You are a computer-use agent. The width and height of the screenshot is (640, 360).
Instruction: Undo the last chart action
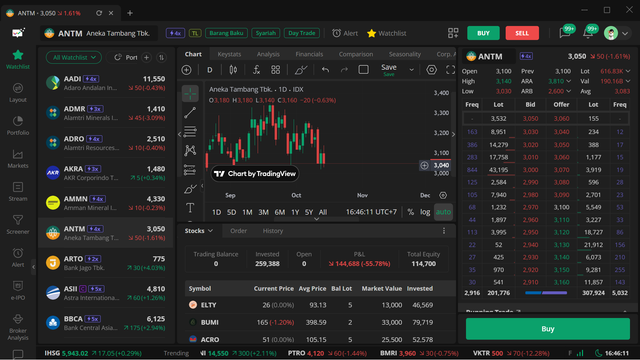coord(325,70)
